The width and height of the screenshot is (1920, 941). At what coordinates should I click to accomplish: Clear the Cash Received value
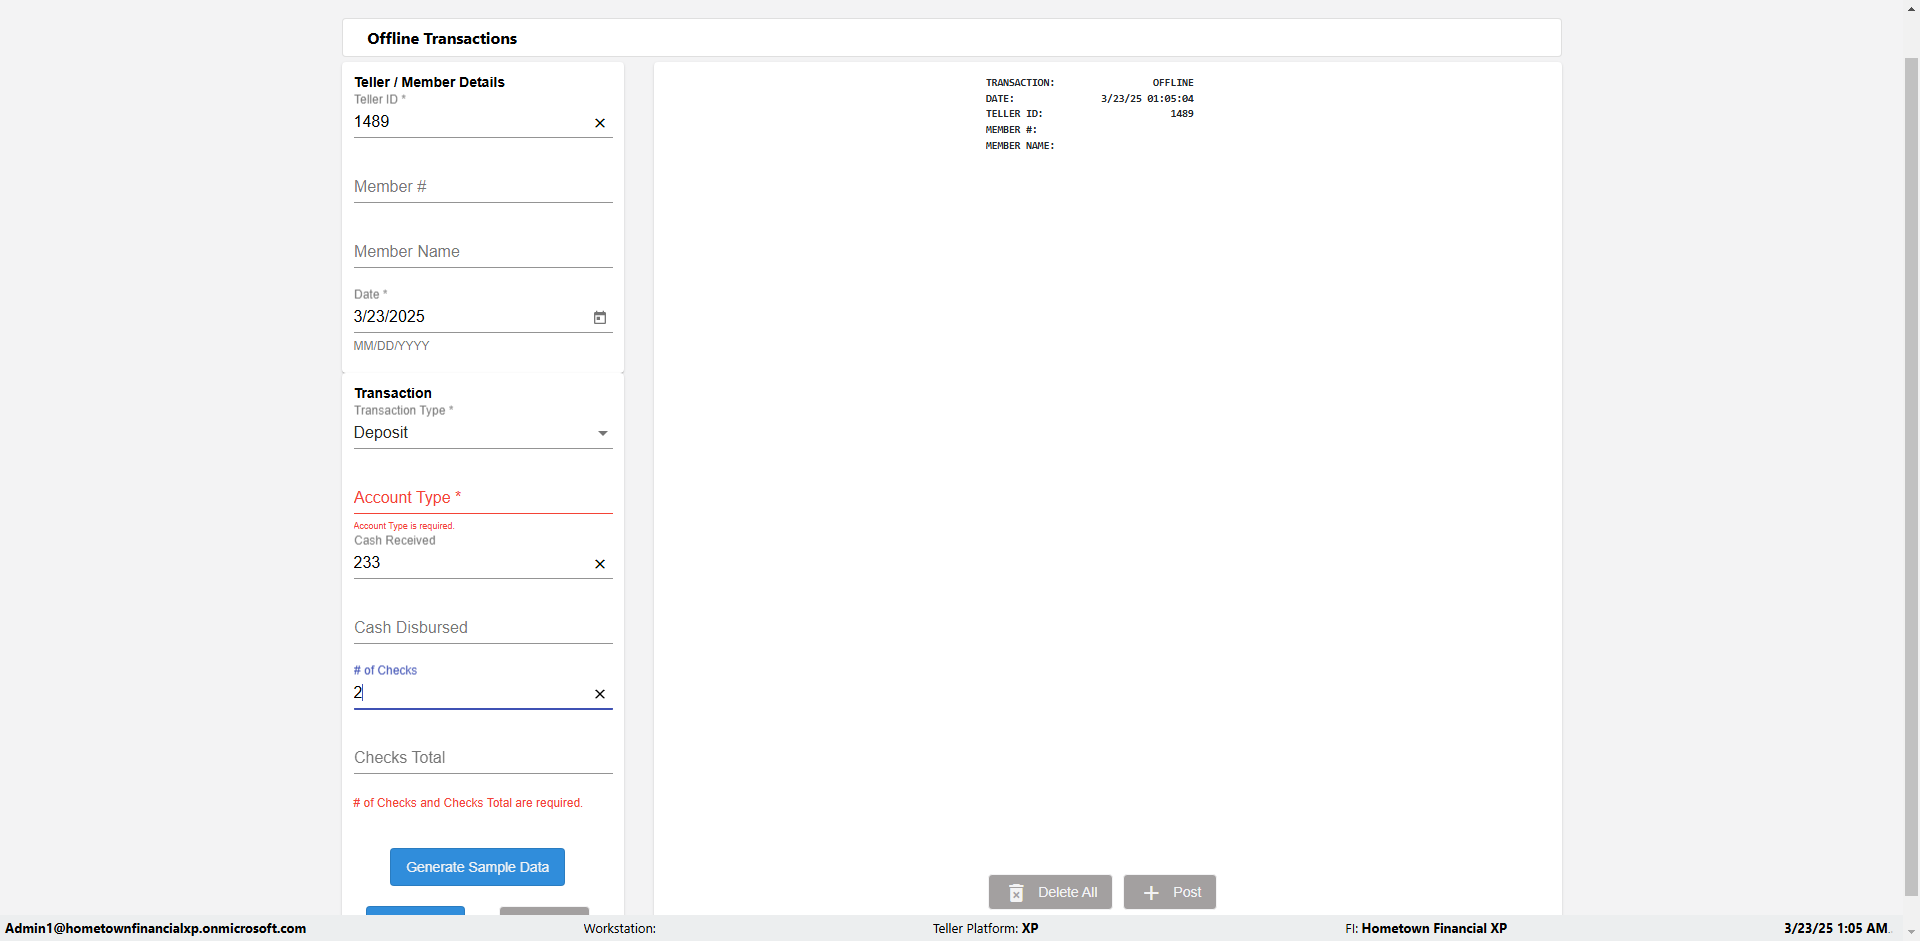pyautogui.click(x=600, y=564)
